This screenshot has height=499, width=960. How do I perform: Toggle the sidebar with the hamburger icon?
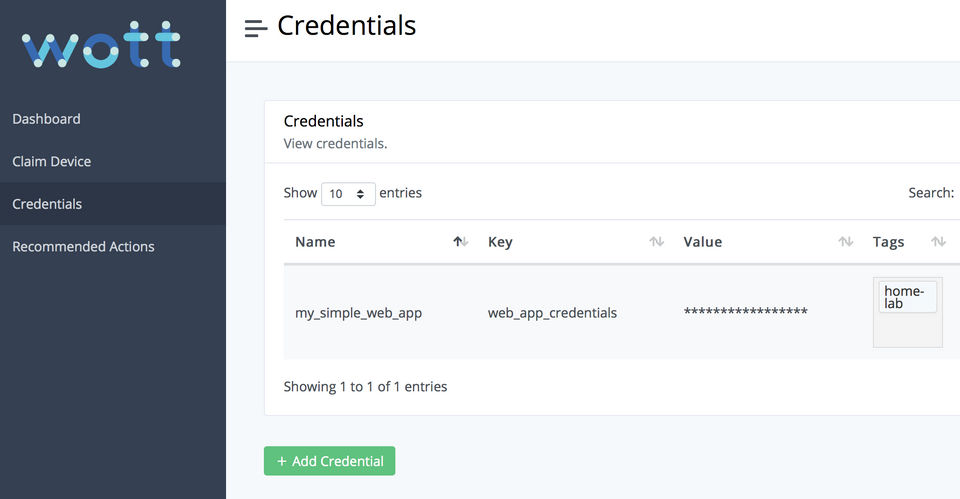256,28
